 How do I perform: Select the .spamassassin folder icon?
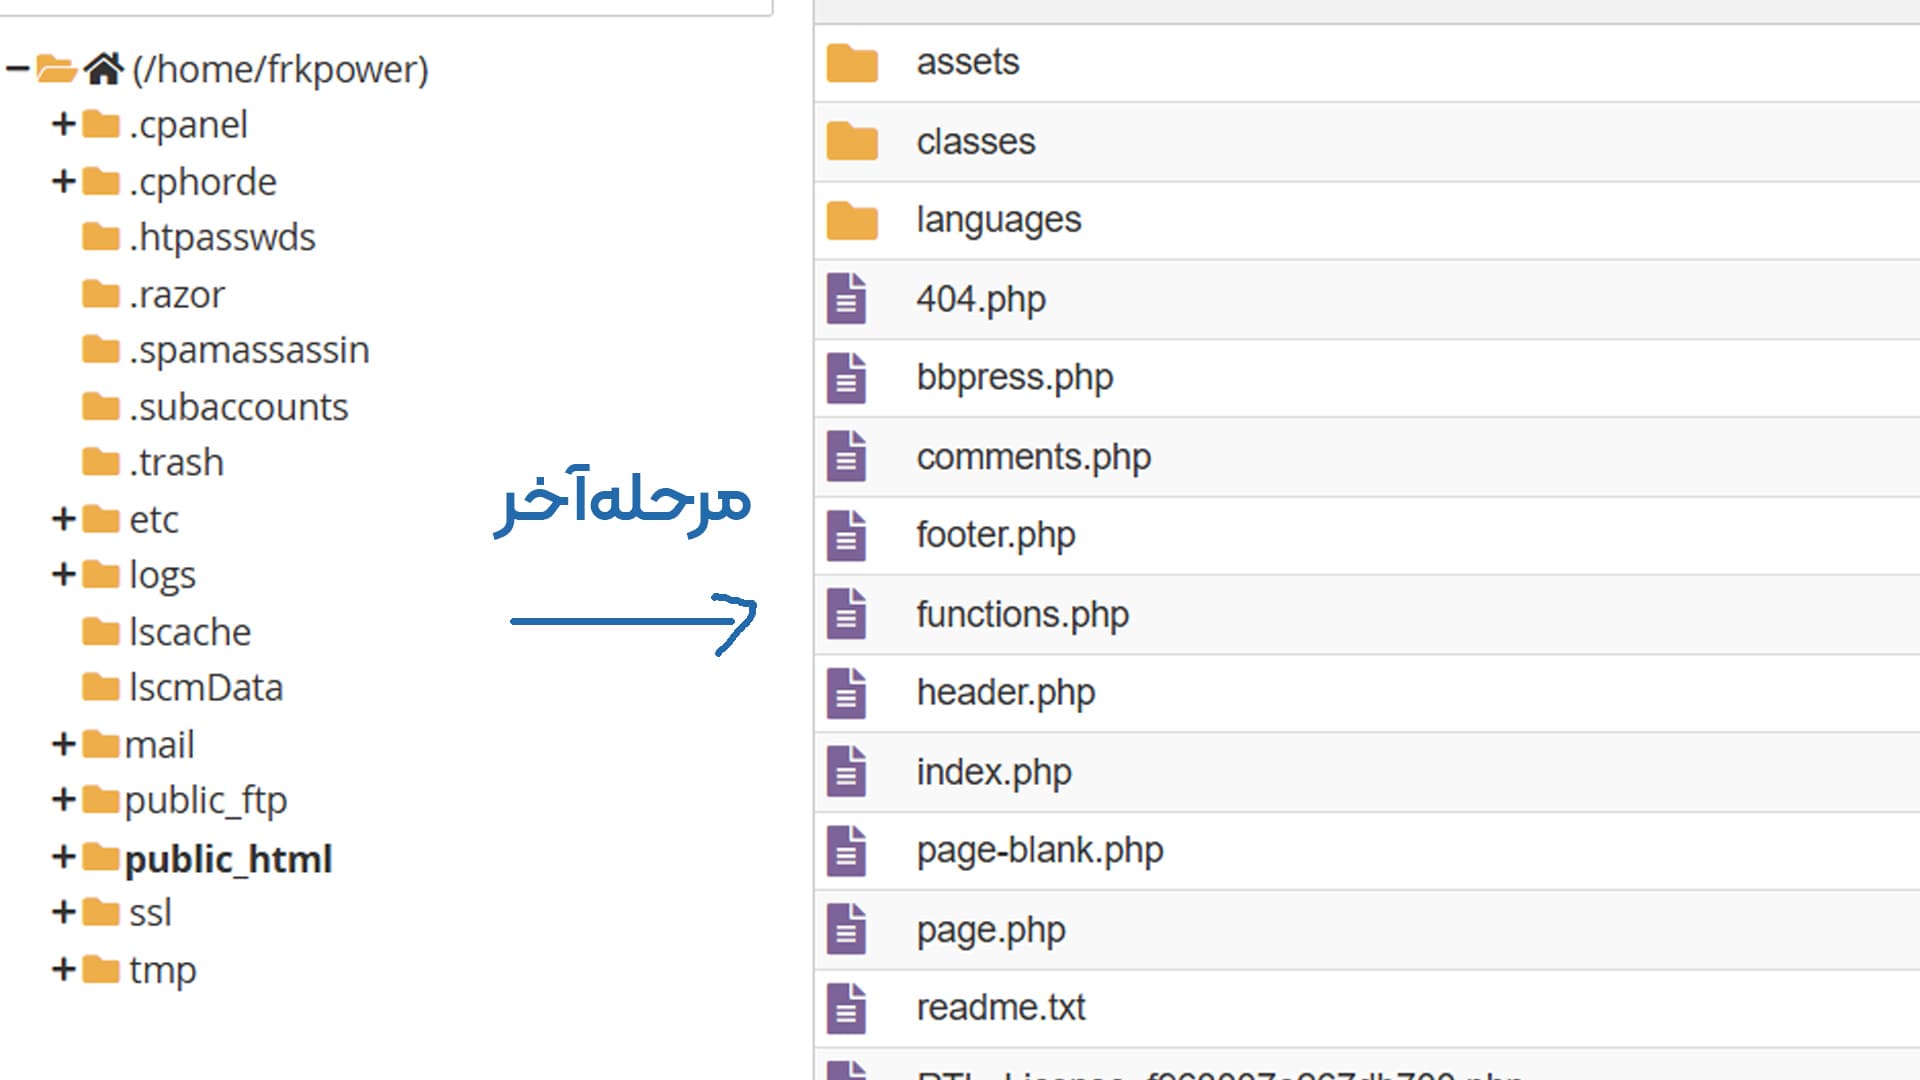tap(101, 349)
